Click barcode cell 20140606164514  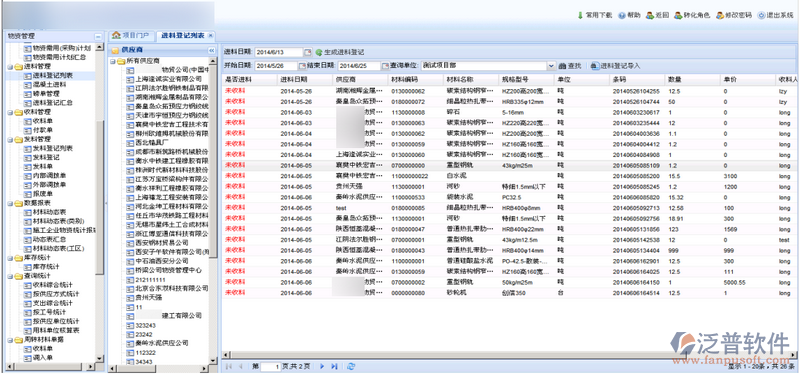point(636,293)
